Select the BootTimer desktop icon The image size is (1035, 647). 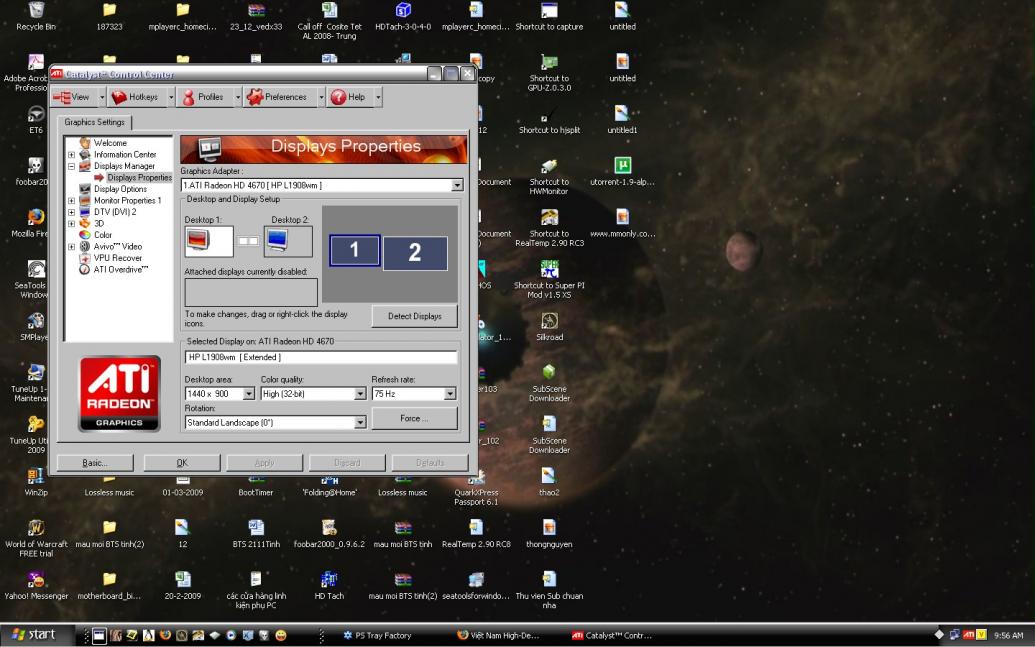point(256,485)
